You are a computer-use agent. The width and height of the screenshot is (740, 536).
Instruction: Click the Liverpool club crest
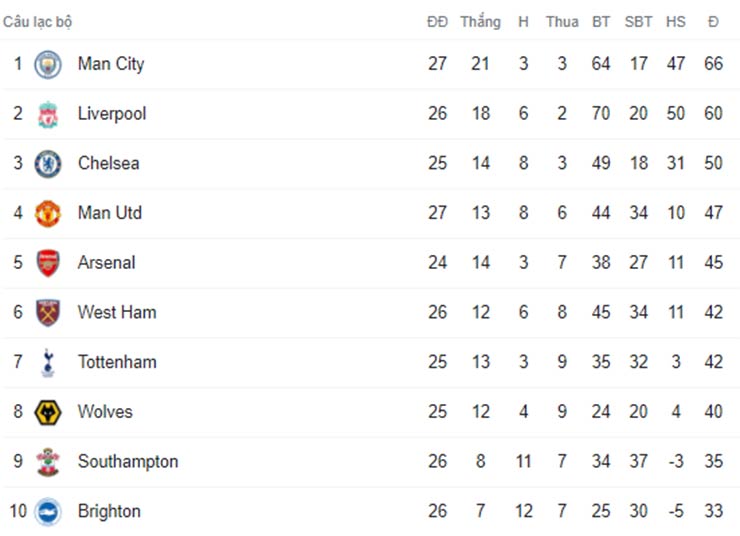(x=47, y=114)
